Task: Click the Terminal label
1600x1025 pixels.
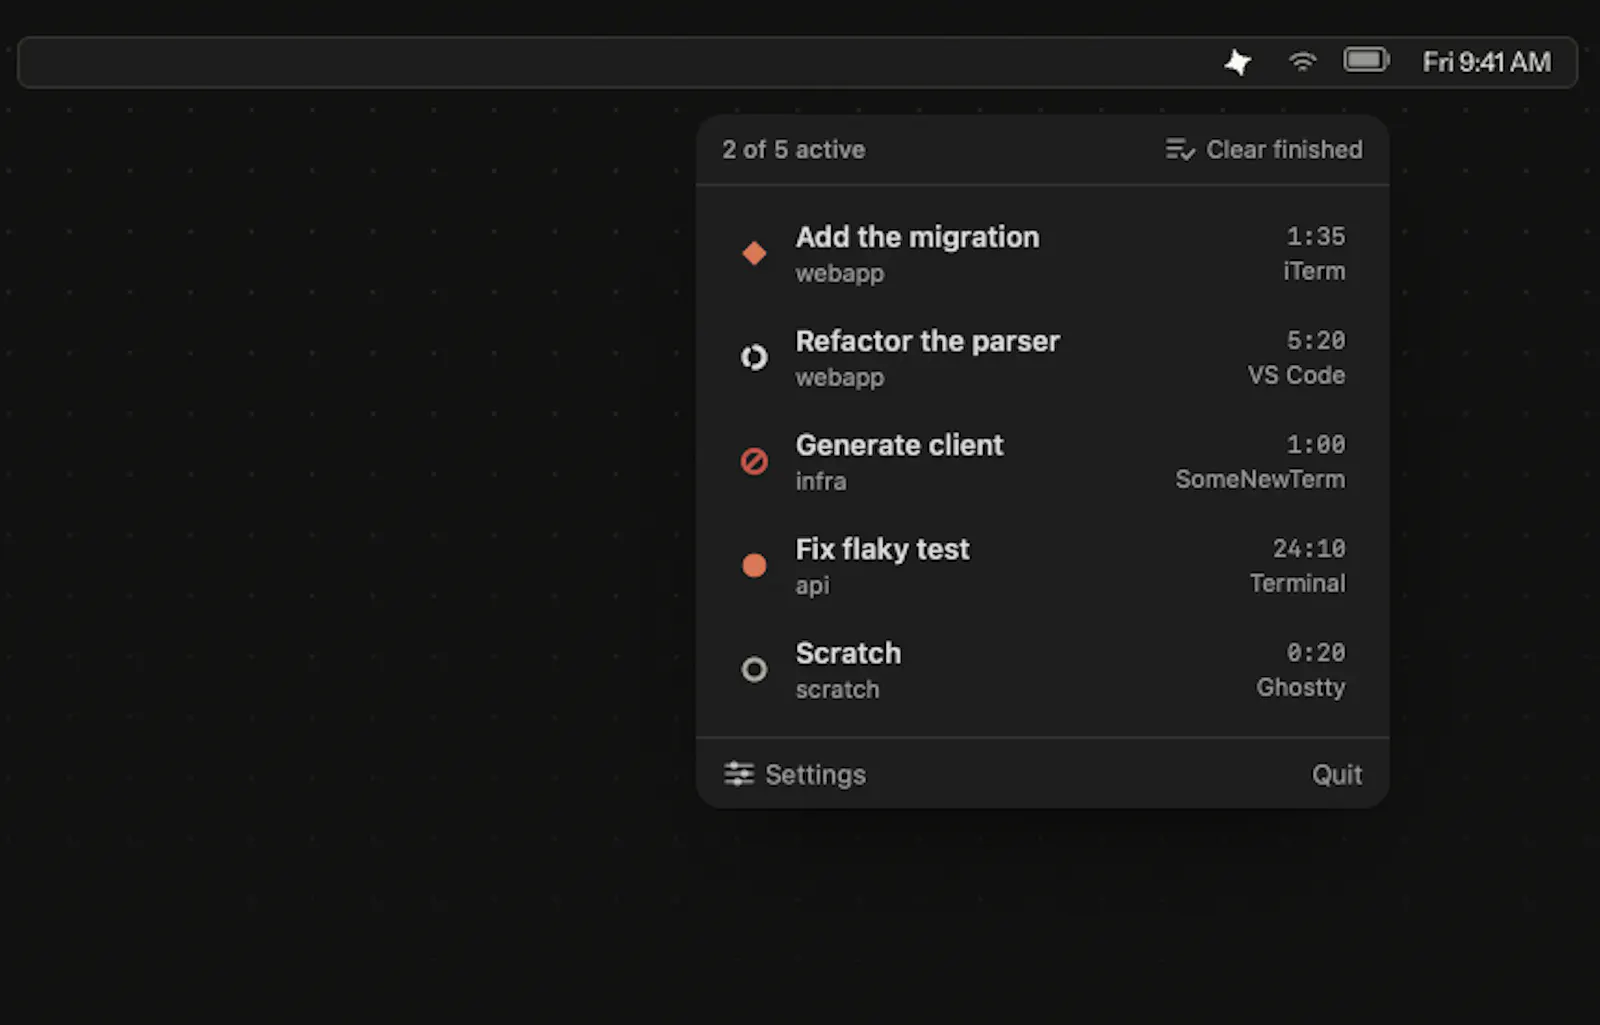Action: point(1297,583)
